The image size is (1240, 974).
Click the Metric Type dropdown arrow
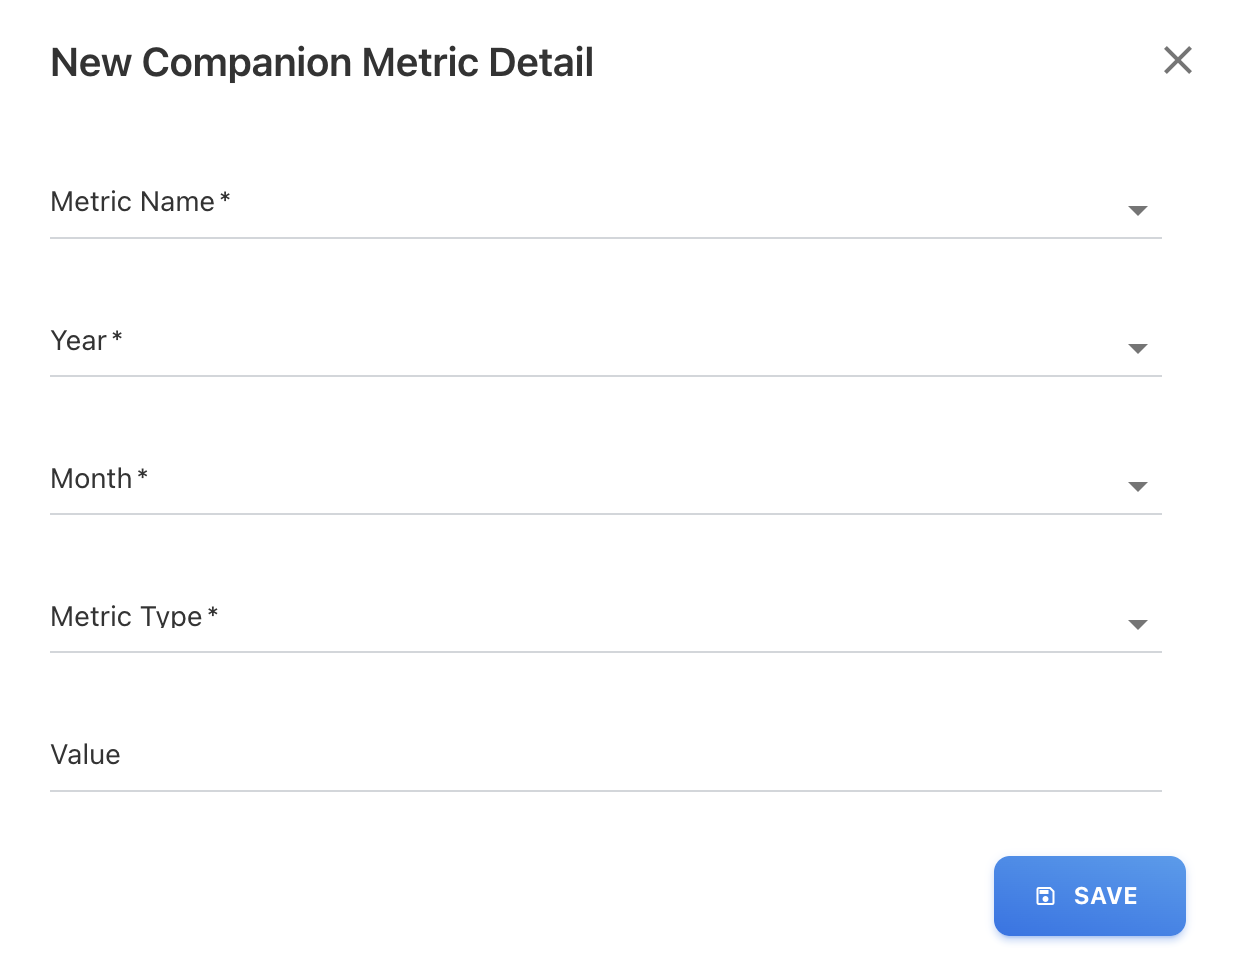(1137, 624)
